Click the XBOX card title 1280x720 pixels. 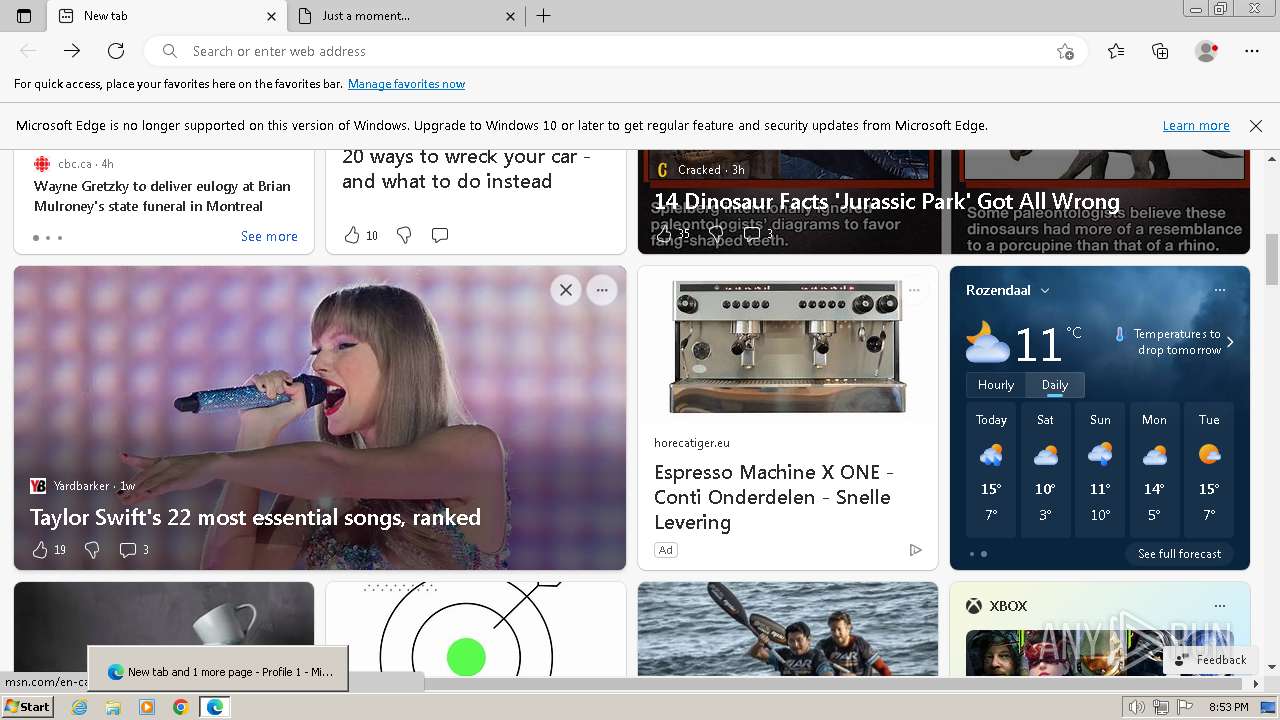point(1008,606)
